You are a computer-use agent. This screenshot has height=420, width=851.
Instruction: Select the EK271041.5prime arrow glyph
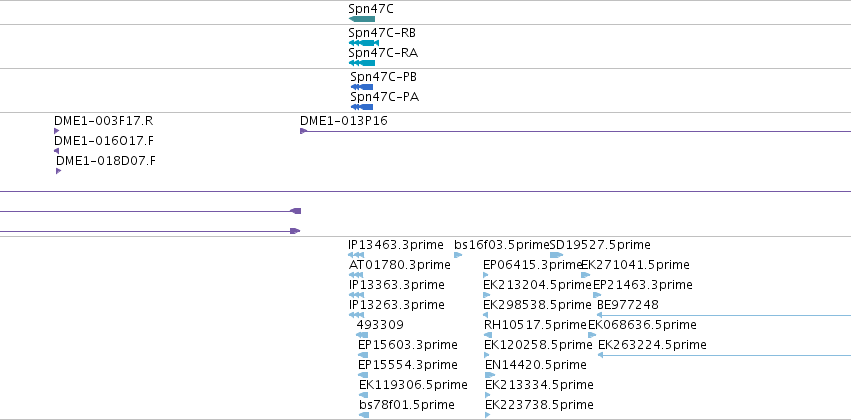(x=586, y=275)
